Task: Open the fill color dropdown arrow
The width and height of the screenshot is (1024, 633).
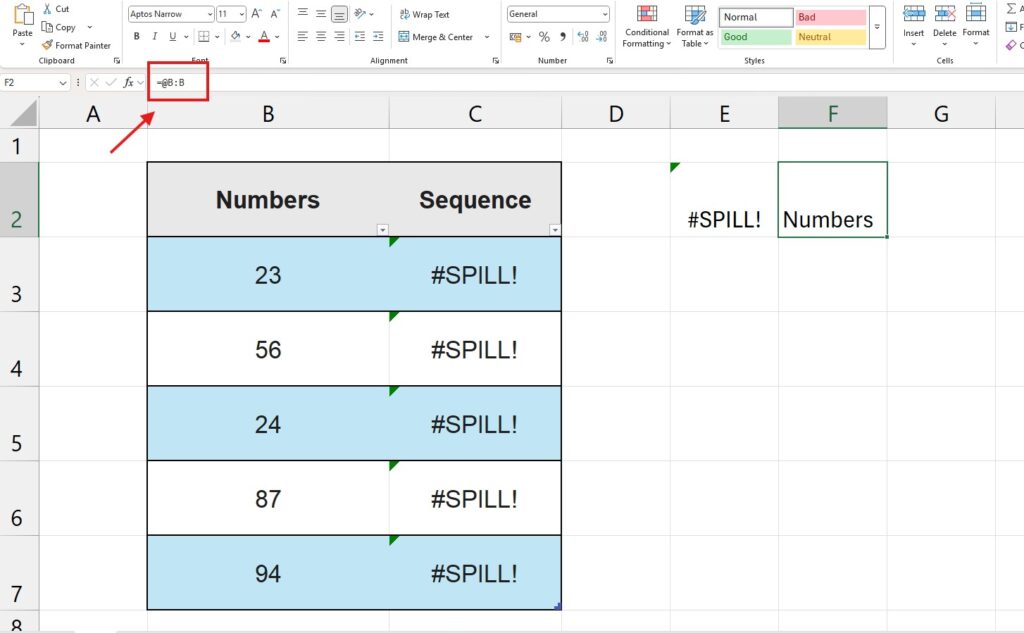Action: tap(248, 36)
